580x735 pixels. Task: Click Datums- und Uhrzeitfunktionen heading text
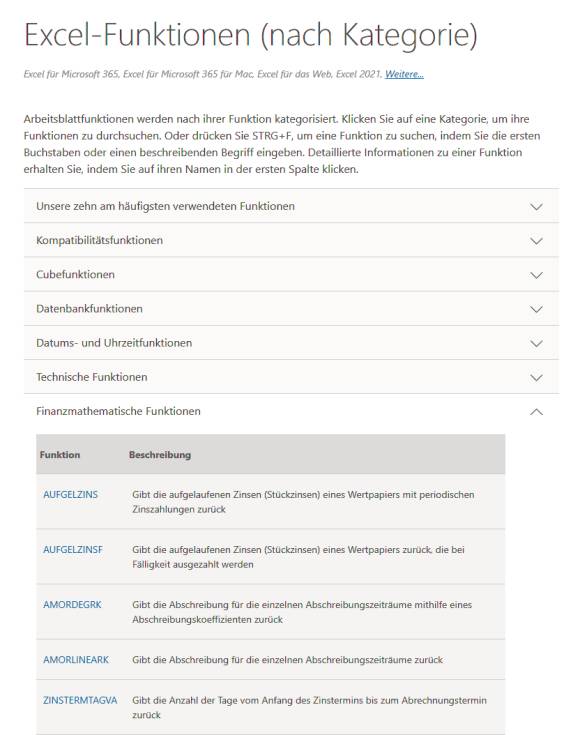tap(114, 343)
